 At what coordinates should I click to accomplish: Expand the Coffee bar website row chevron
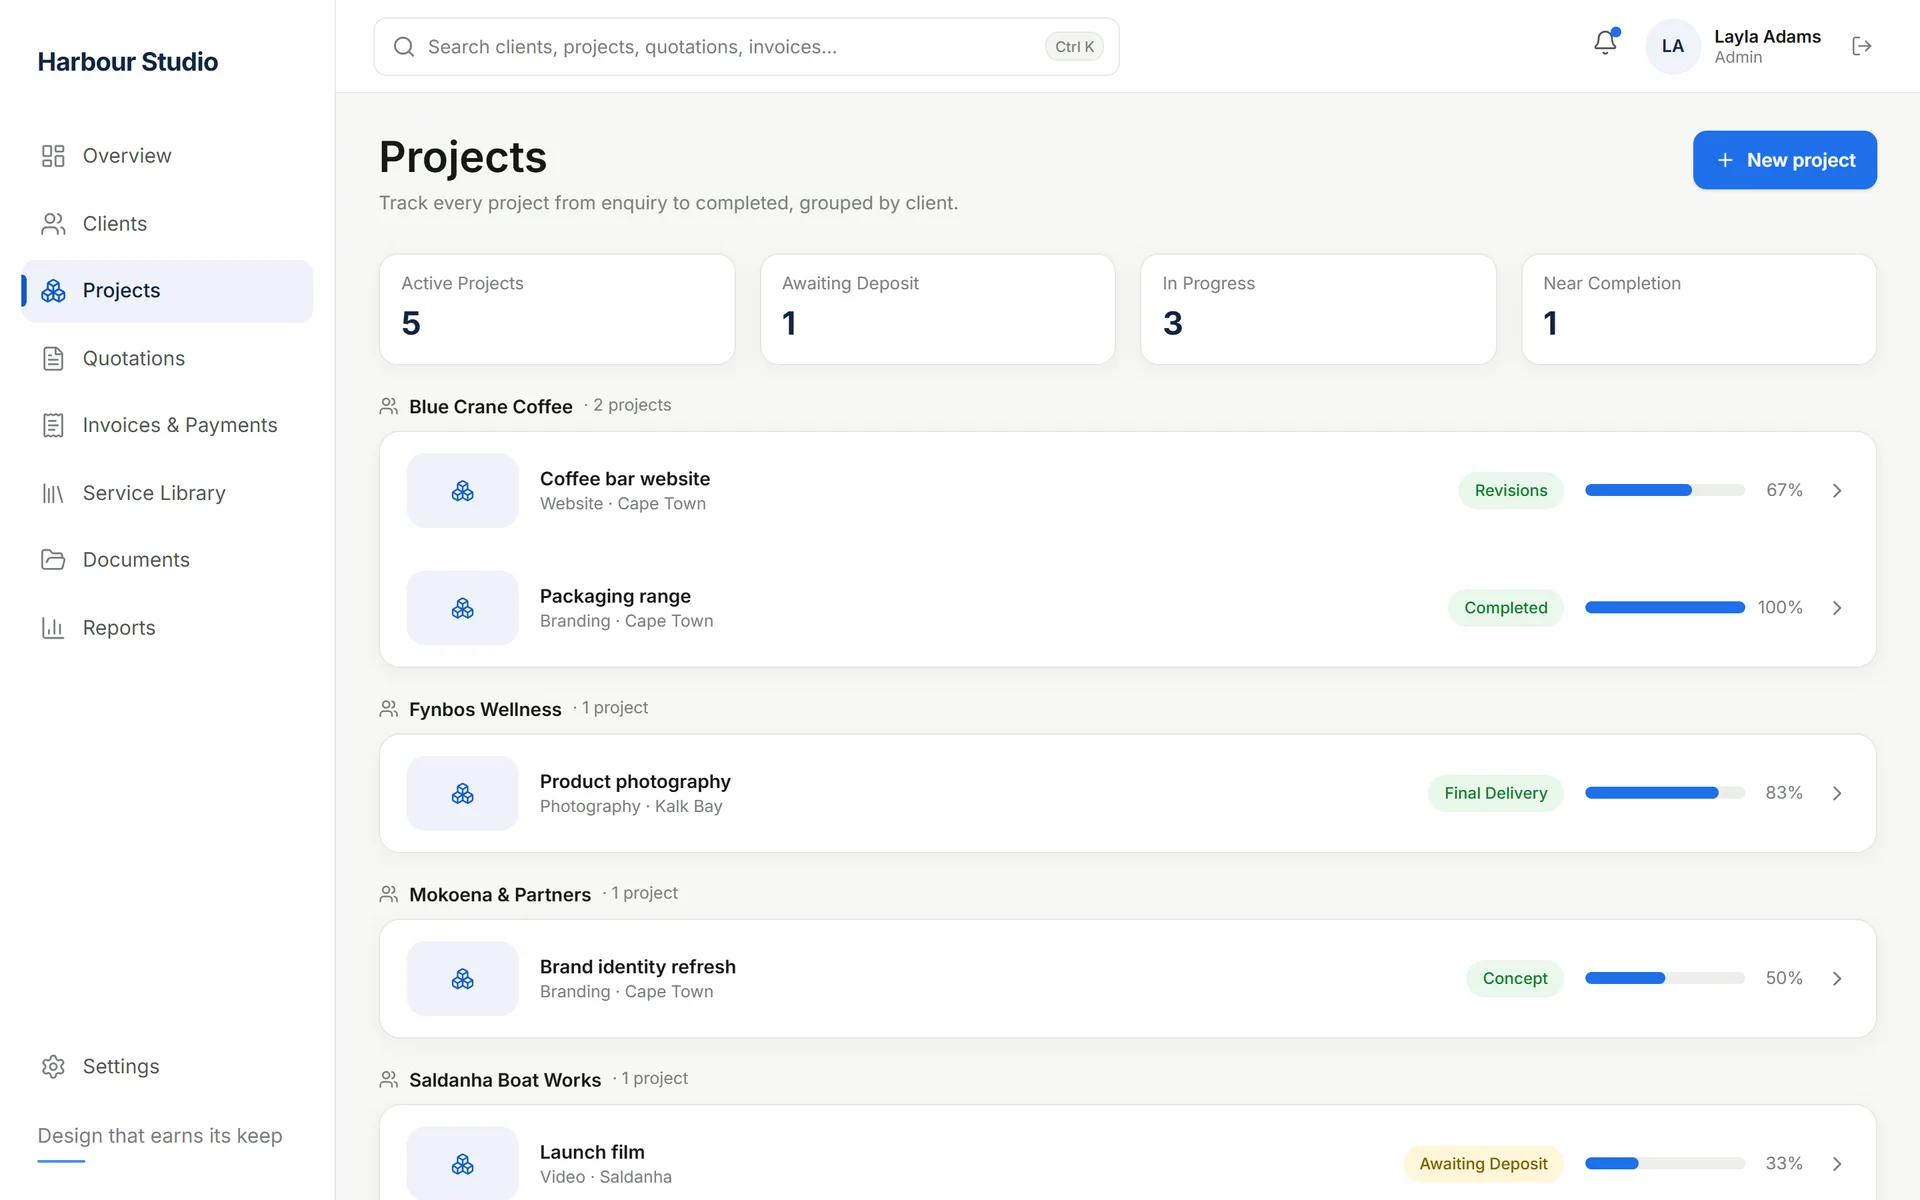click(1837, 491)
